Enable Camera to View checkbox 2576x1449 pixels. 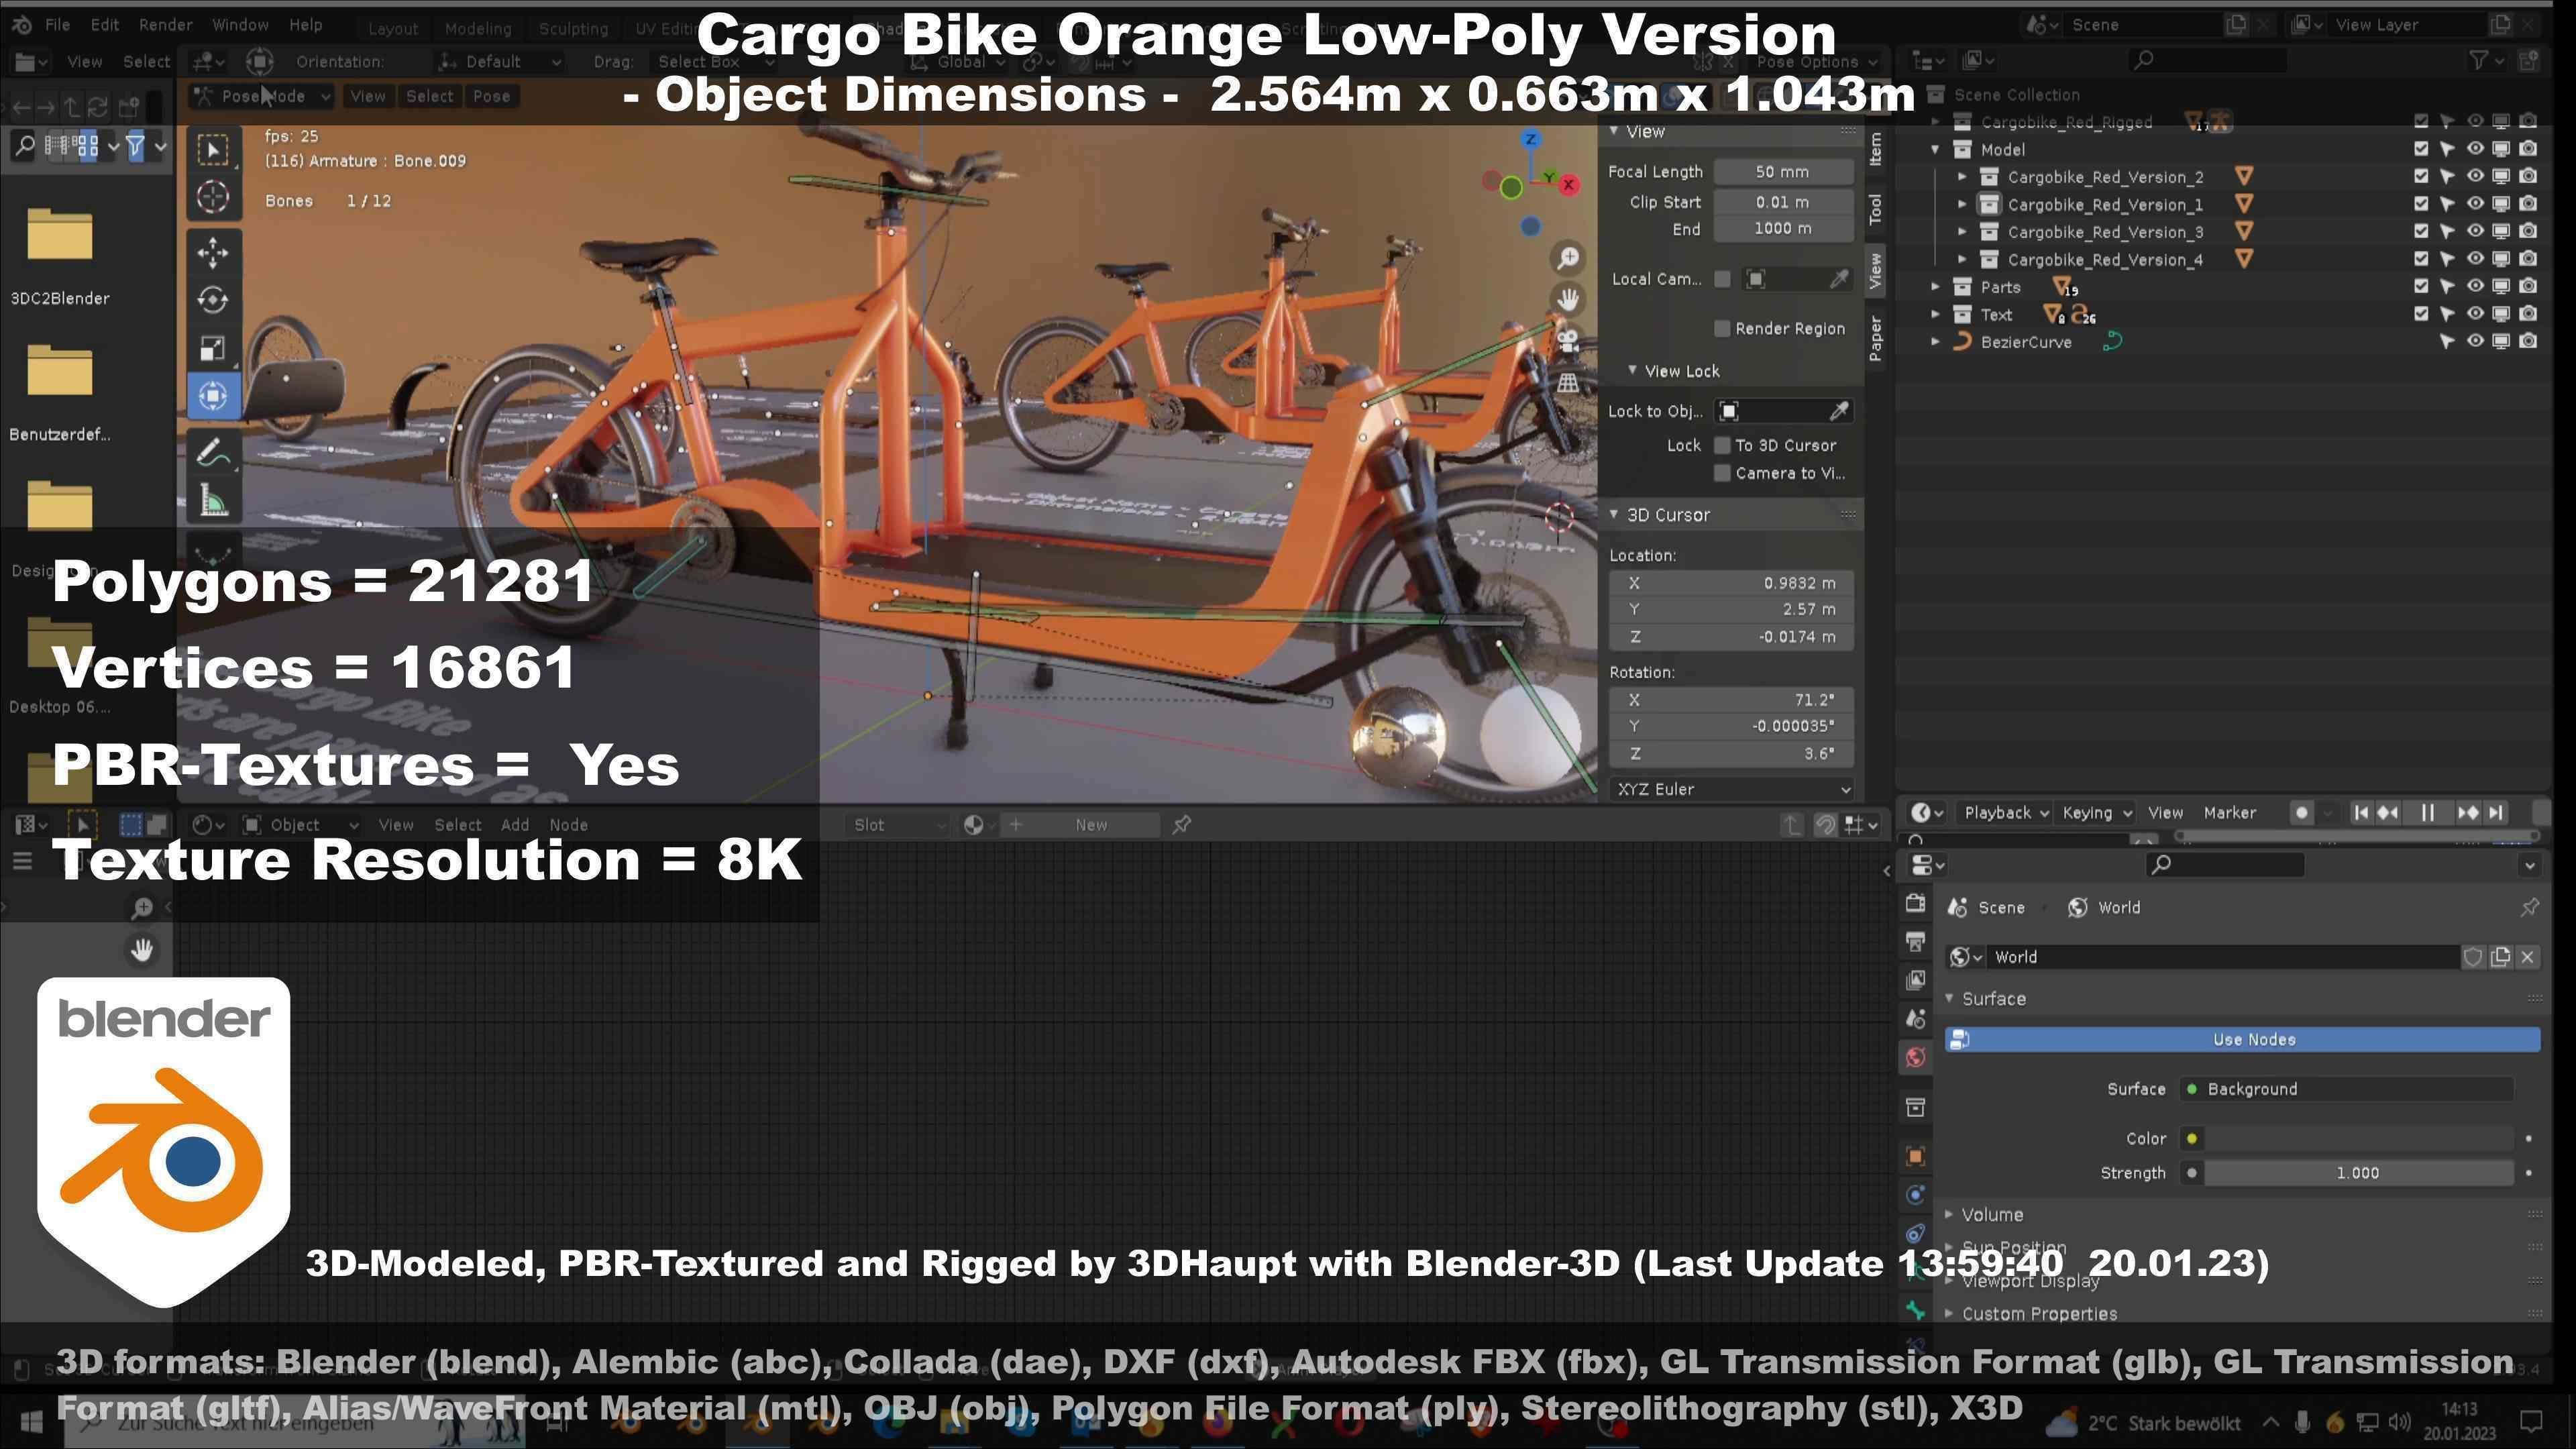(1722, 473)
